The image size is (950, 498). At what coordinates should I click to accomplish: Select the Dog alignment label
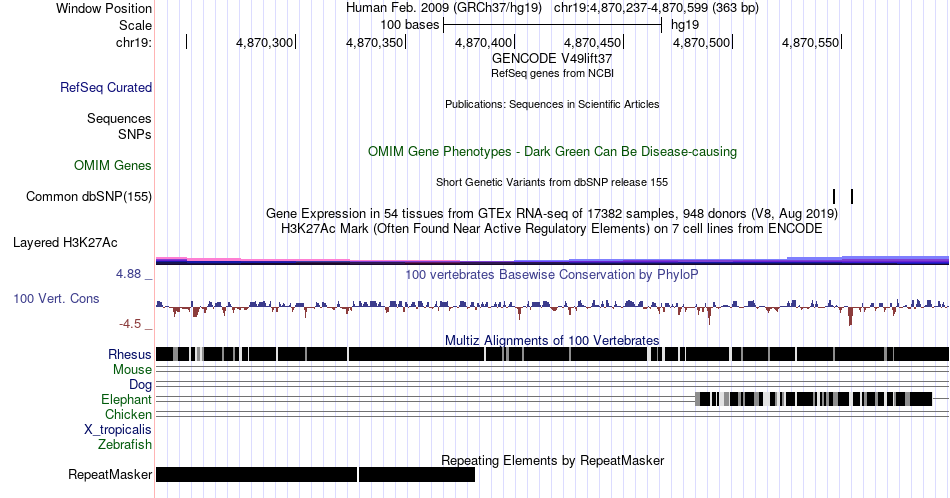tap(141, 385)
